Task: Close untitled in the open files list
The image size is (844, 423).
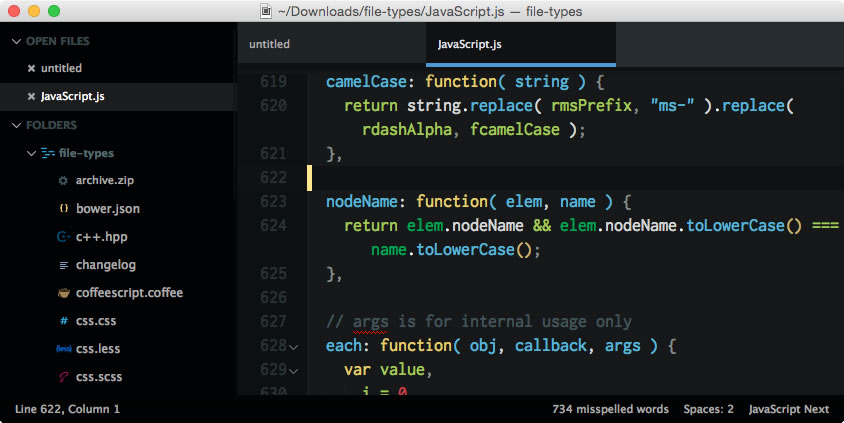Action: click(x=31, y=69)
